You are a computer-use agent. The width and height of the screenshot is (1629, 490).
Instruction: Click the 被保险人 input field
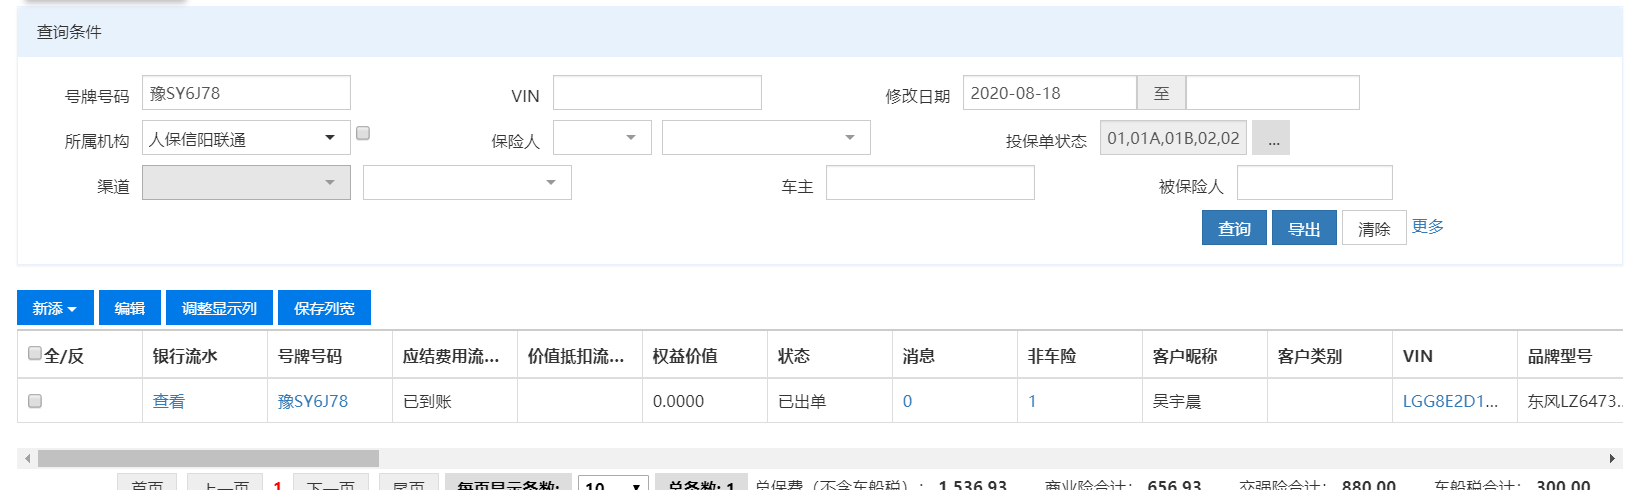tap(1314, 183)
